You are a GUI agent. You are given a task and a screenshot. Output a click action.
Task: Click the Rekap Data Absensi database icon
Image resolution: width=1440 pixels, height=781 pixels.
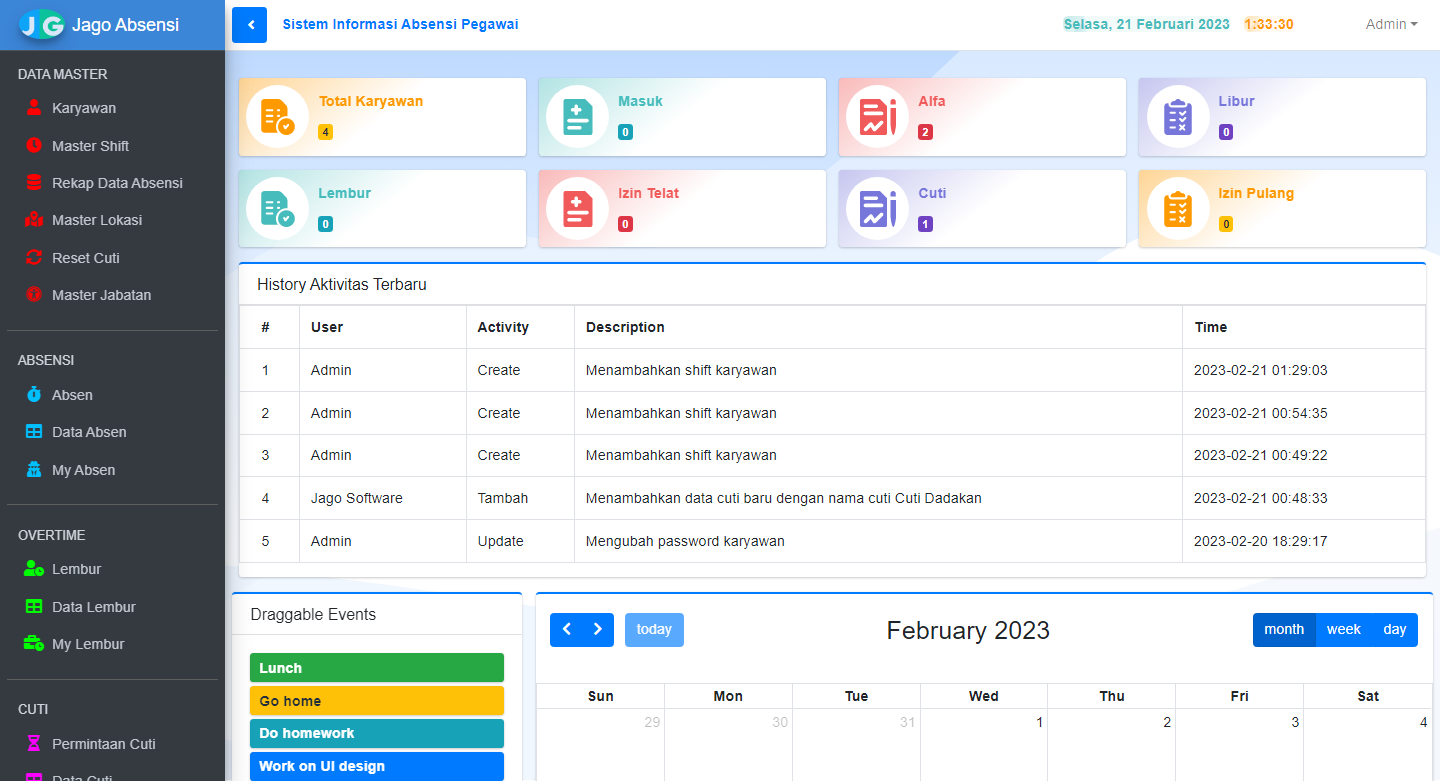click(34, 183)
